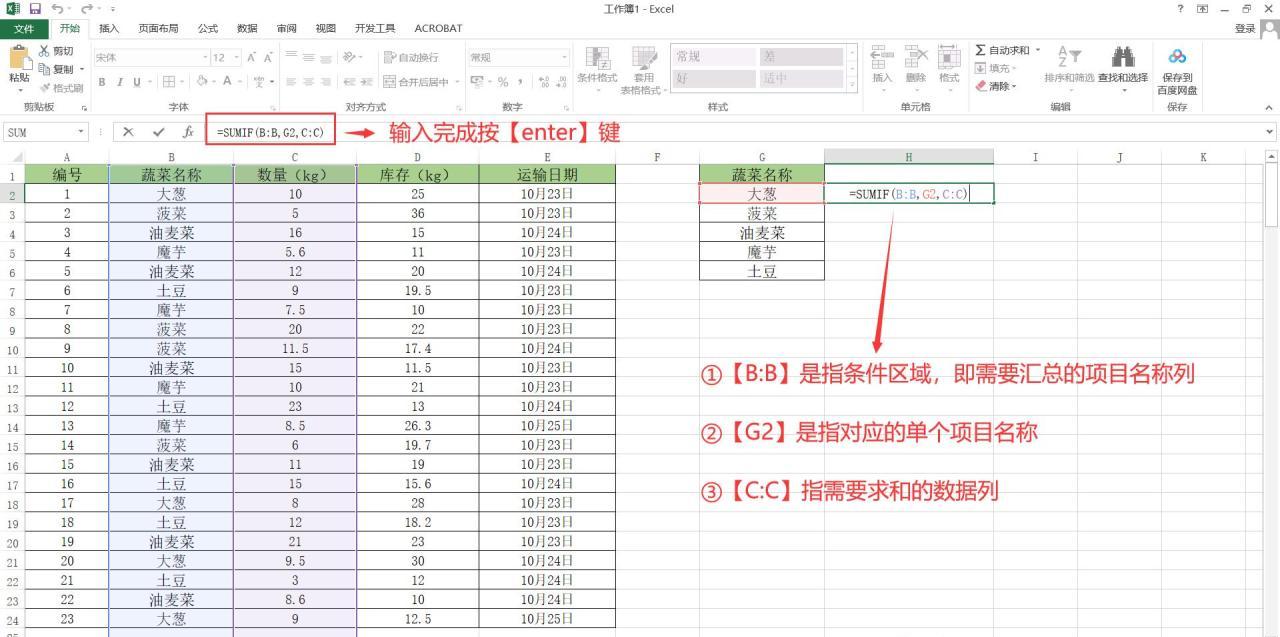
Task: Open the File (文件) tab
Action: click(x=23, y=28)
